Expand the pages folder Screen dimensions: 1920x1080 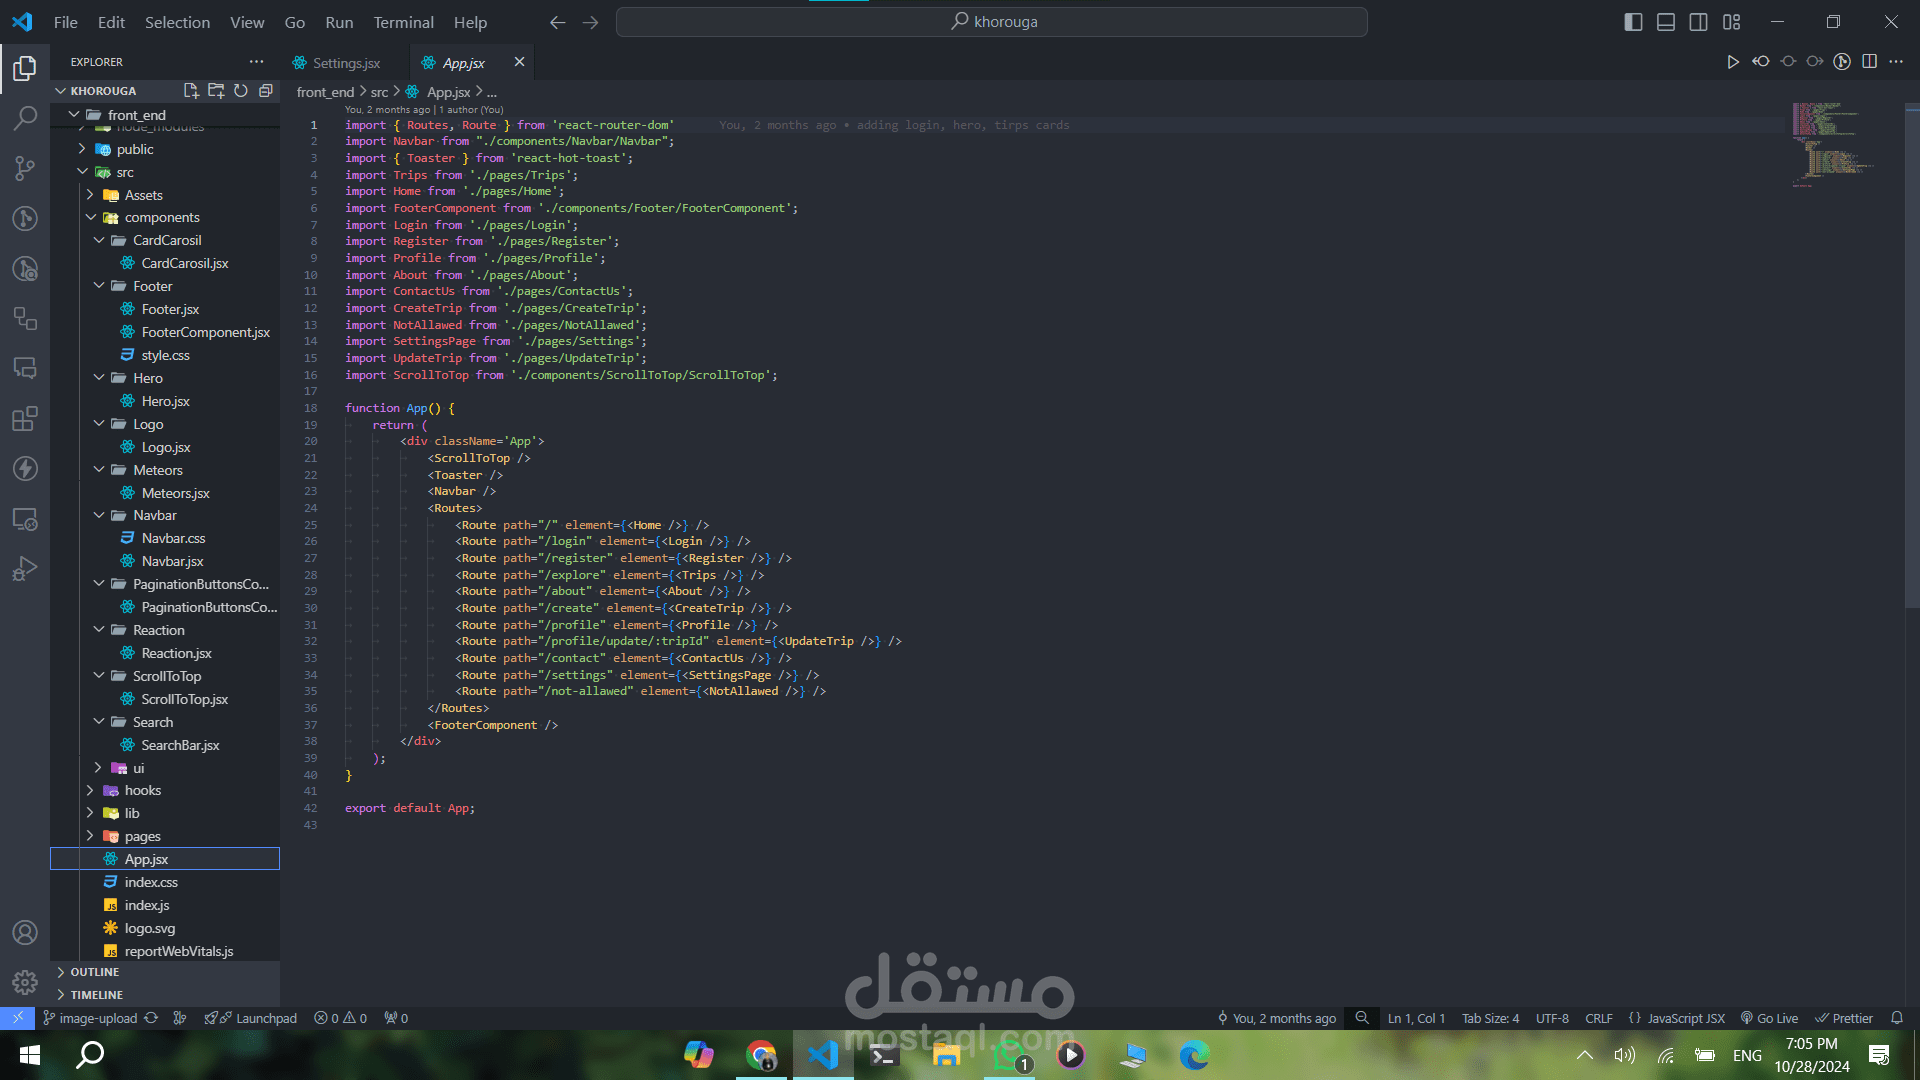142,836
